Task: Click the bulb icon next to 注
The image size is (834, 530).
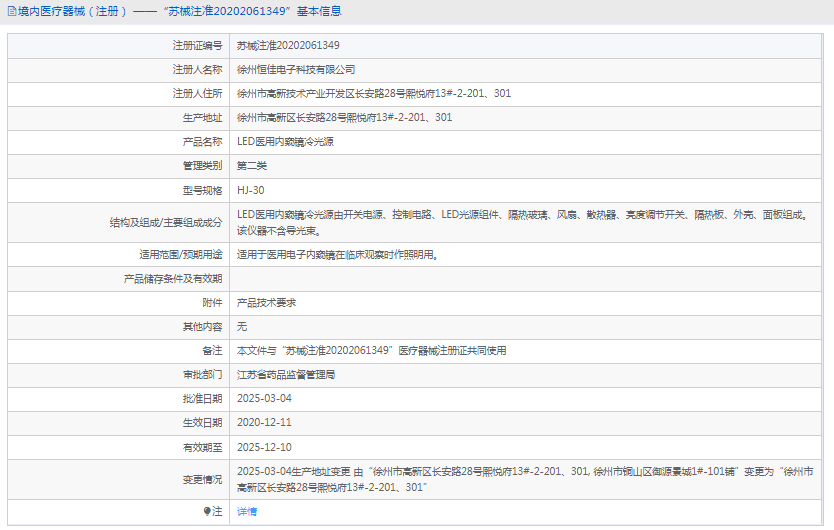Action: coord(207,511)
